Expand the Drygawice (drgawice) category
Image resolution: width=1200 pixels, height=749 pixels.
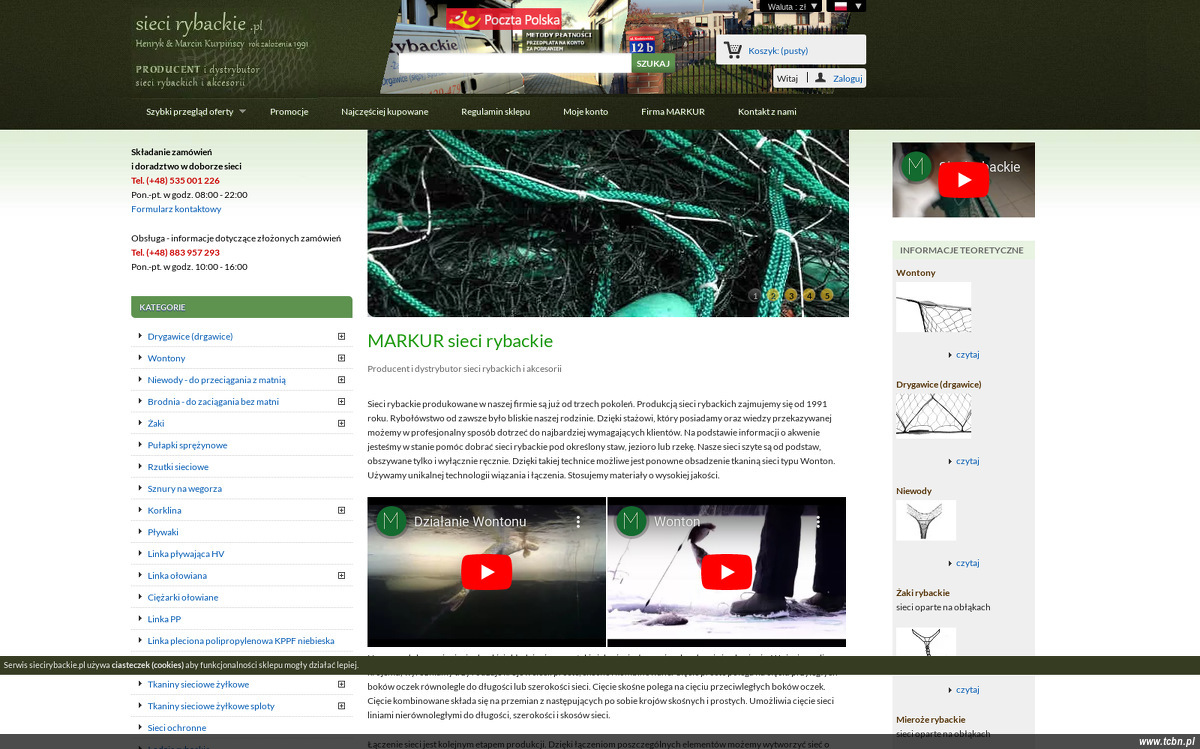click(x=341, y=336)
